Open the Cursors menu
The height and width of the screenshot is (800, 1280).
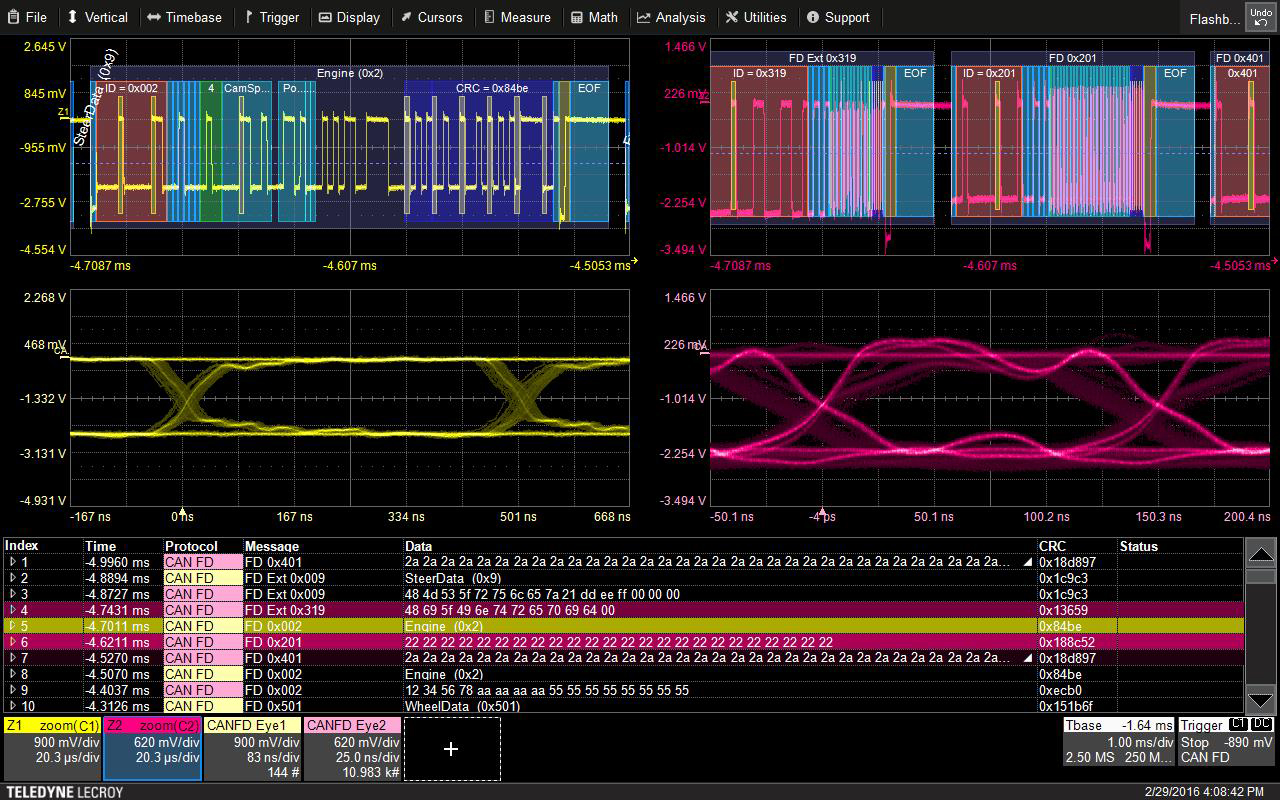[431, 17]
